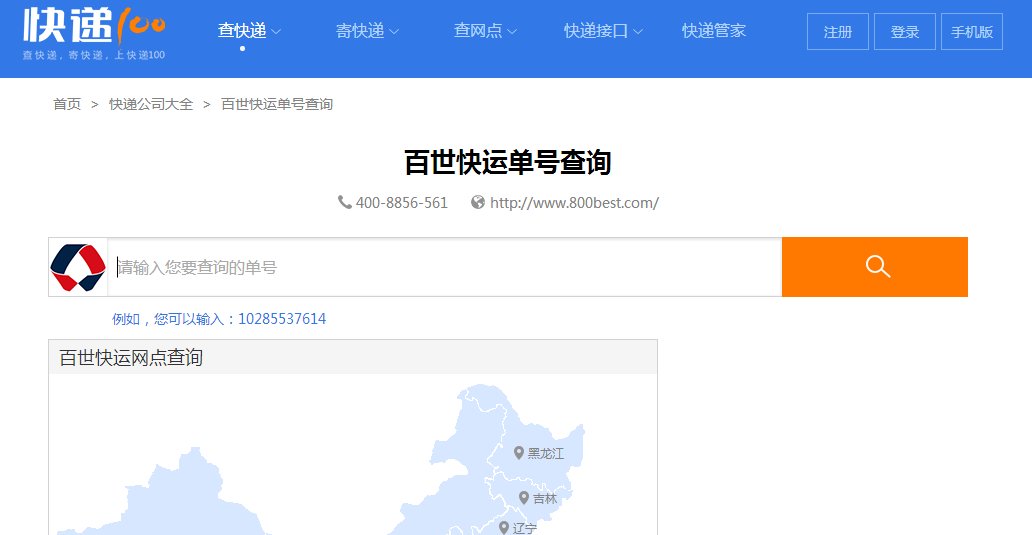Use example tracking number 10285537614

click(x=282, y=318)
